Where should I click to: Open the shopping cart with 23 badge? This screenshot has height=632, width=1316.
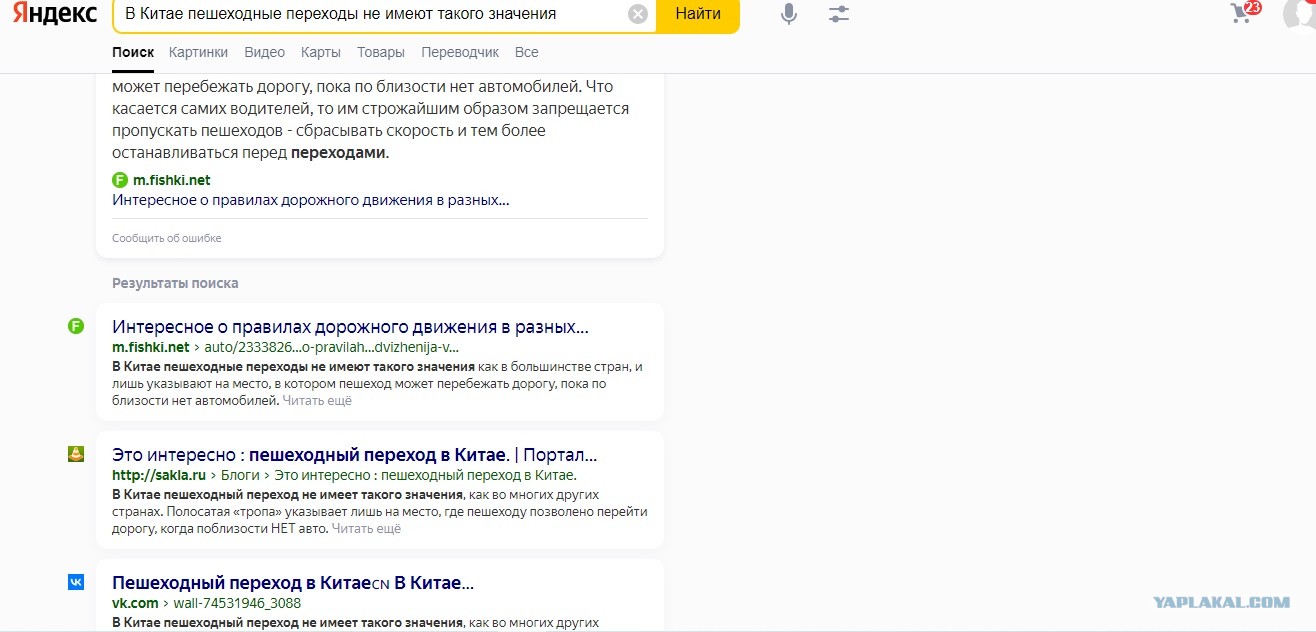coord(1244,12)
